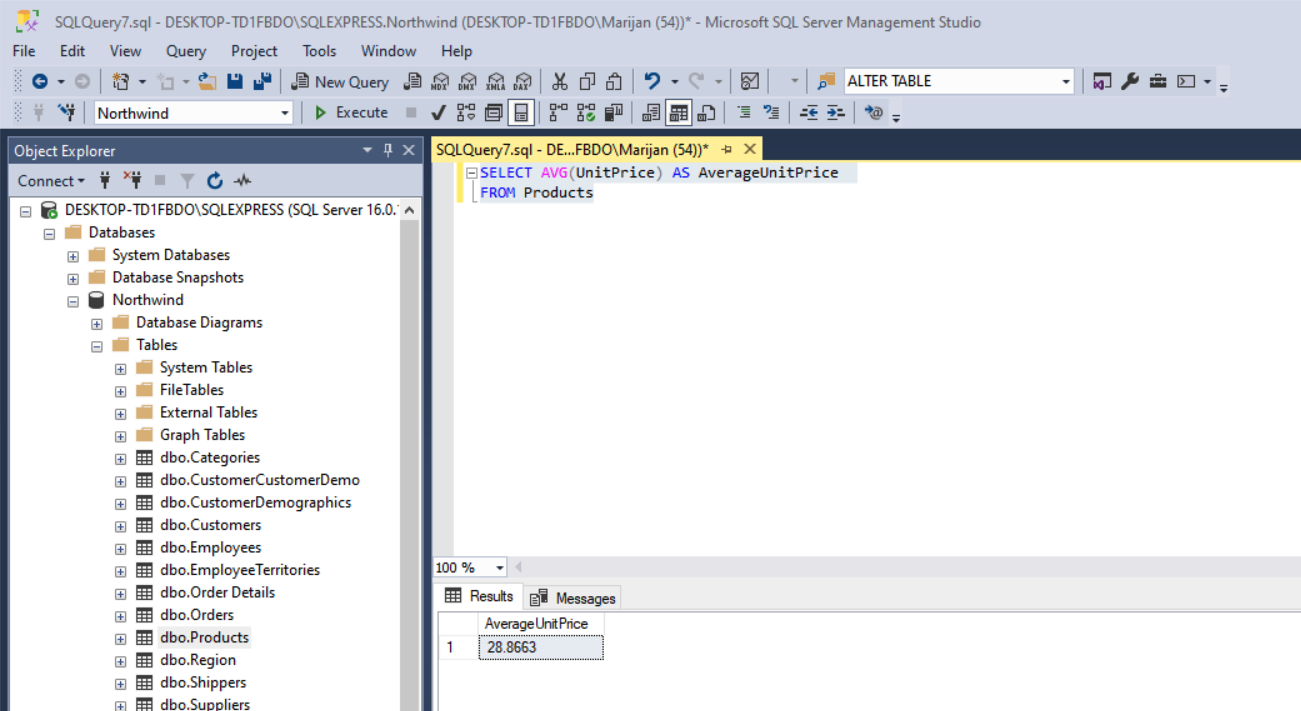This screenshot has width=1301, height=711.
Task: Comment out the selected lines
Action: [x=744, y=113]
